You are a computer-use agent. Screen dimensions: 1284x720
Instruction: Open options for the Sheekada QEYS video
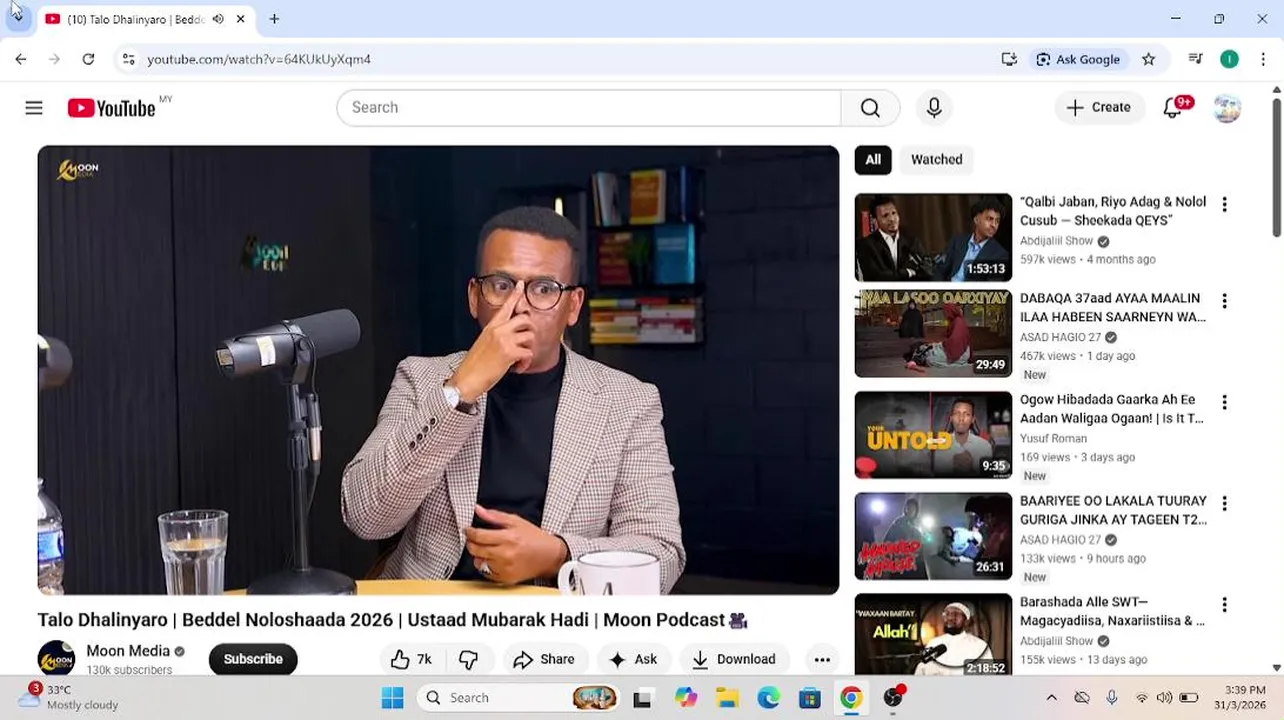point(1224,204)
